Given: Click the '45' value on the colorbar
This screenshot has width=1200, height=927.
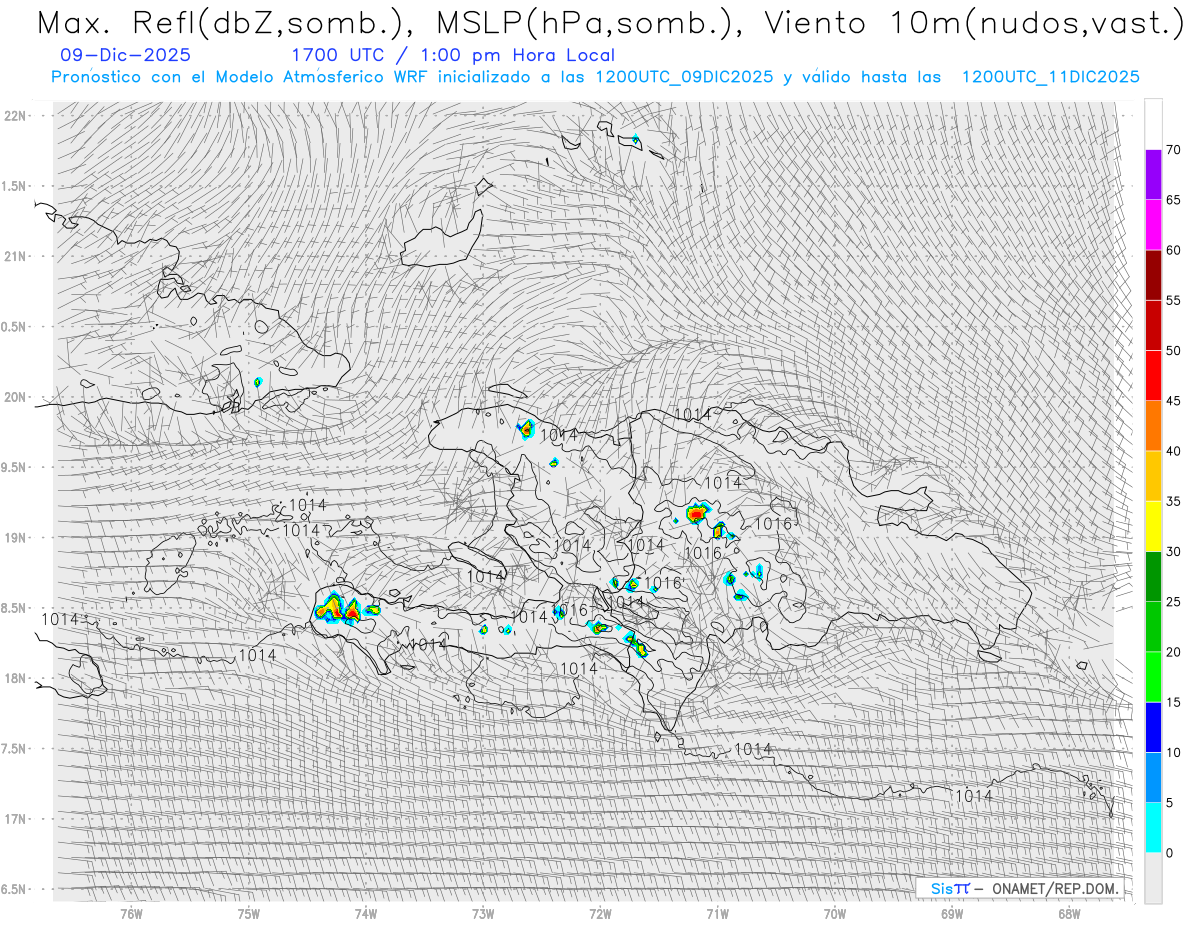Looking at the screenshot, I should pos(1174,401).
